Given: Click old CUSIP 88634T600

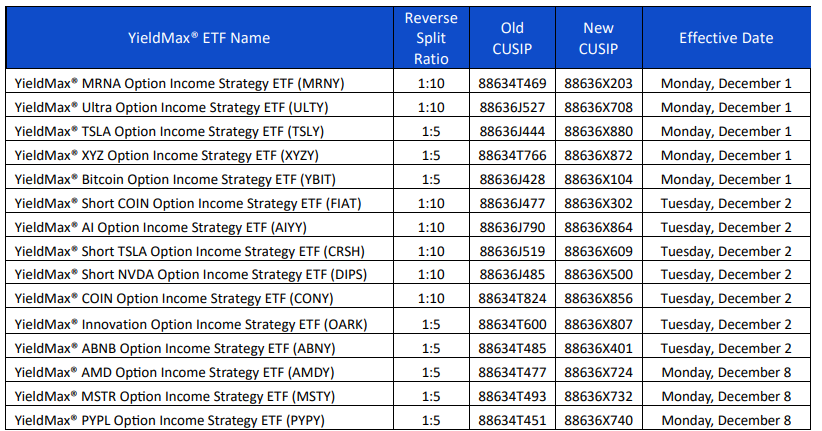Looking at the screenshot, I should coord(512,325).
